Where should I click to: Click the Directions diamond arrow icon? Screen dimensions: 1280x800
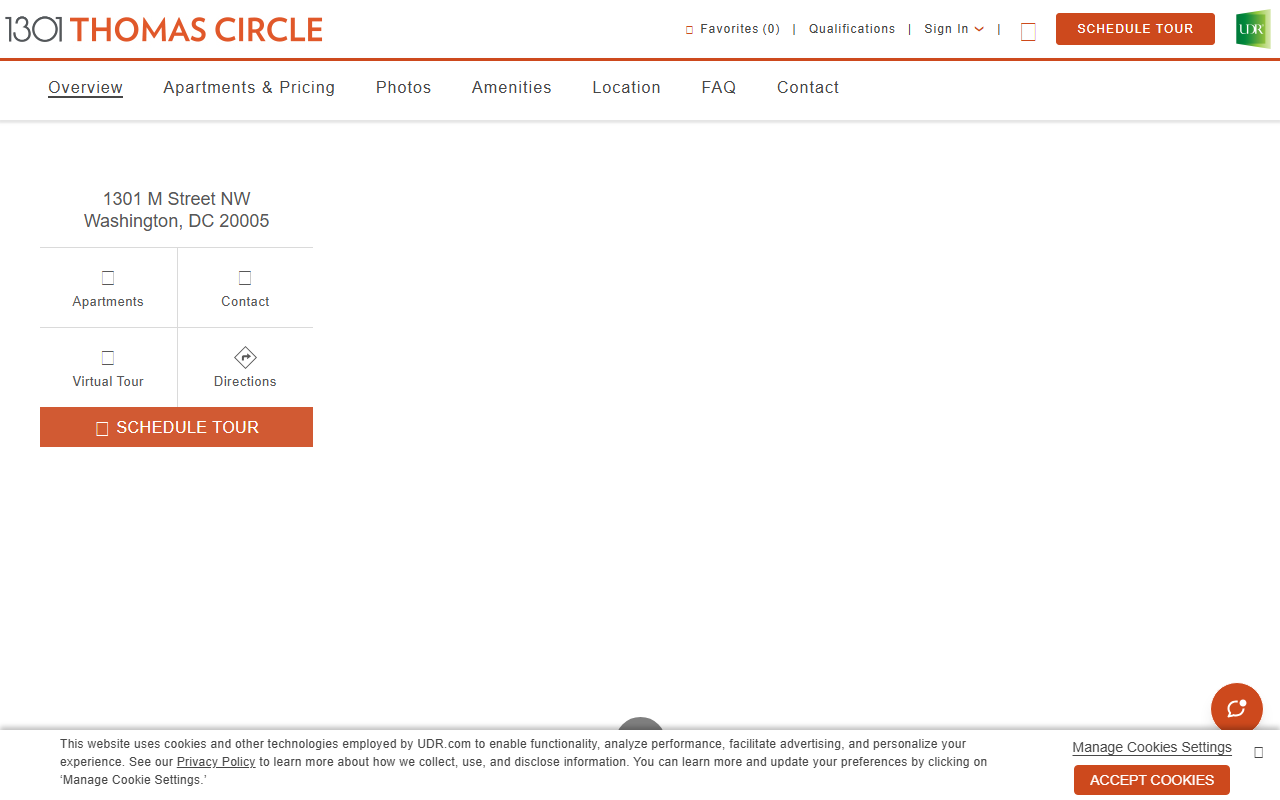click(245, 357)
